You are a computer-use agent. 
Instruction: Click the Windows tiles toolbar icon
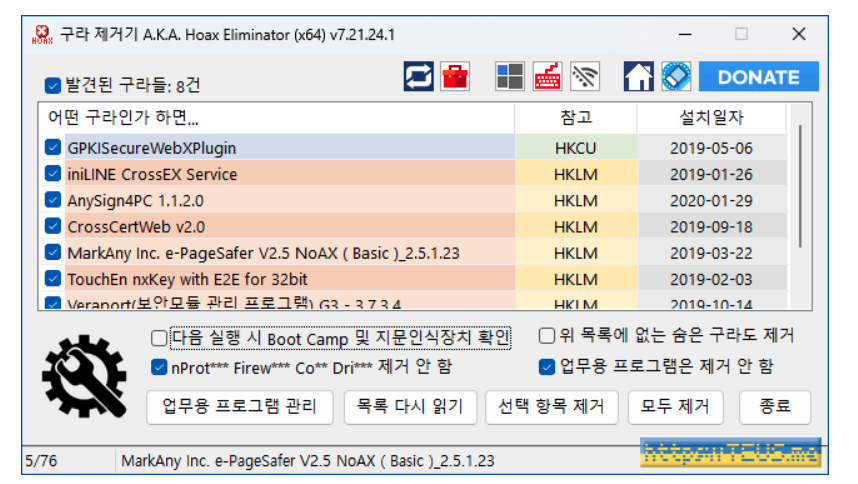[x=509, y=76]
